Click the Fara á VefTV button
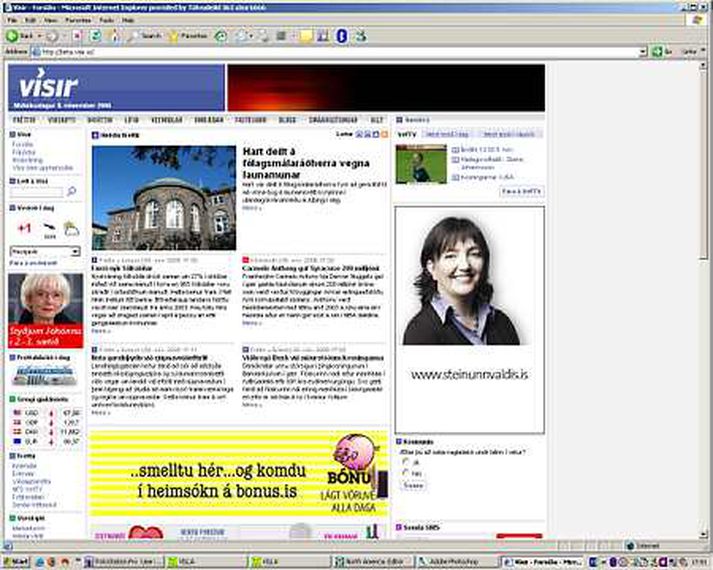This screenshot has width=713, height=570. click(x=522, y=191)
